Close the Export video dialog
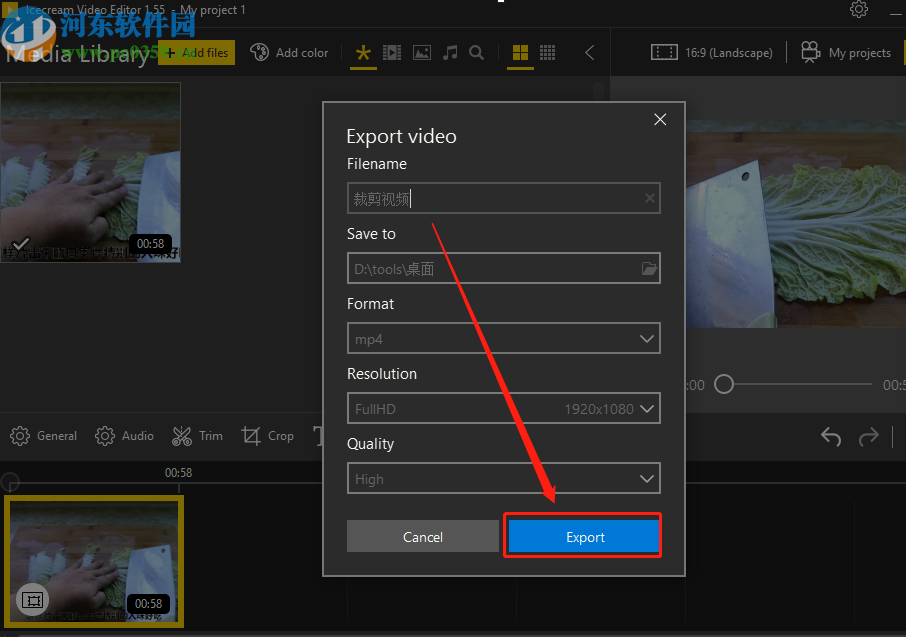 pos(660,119)
